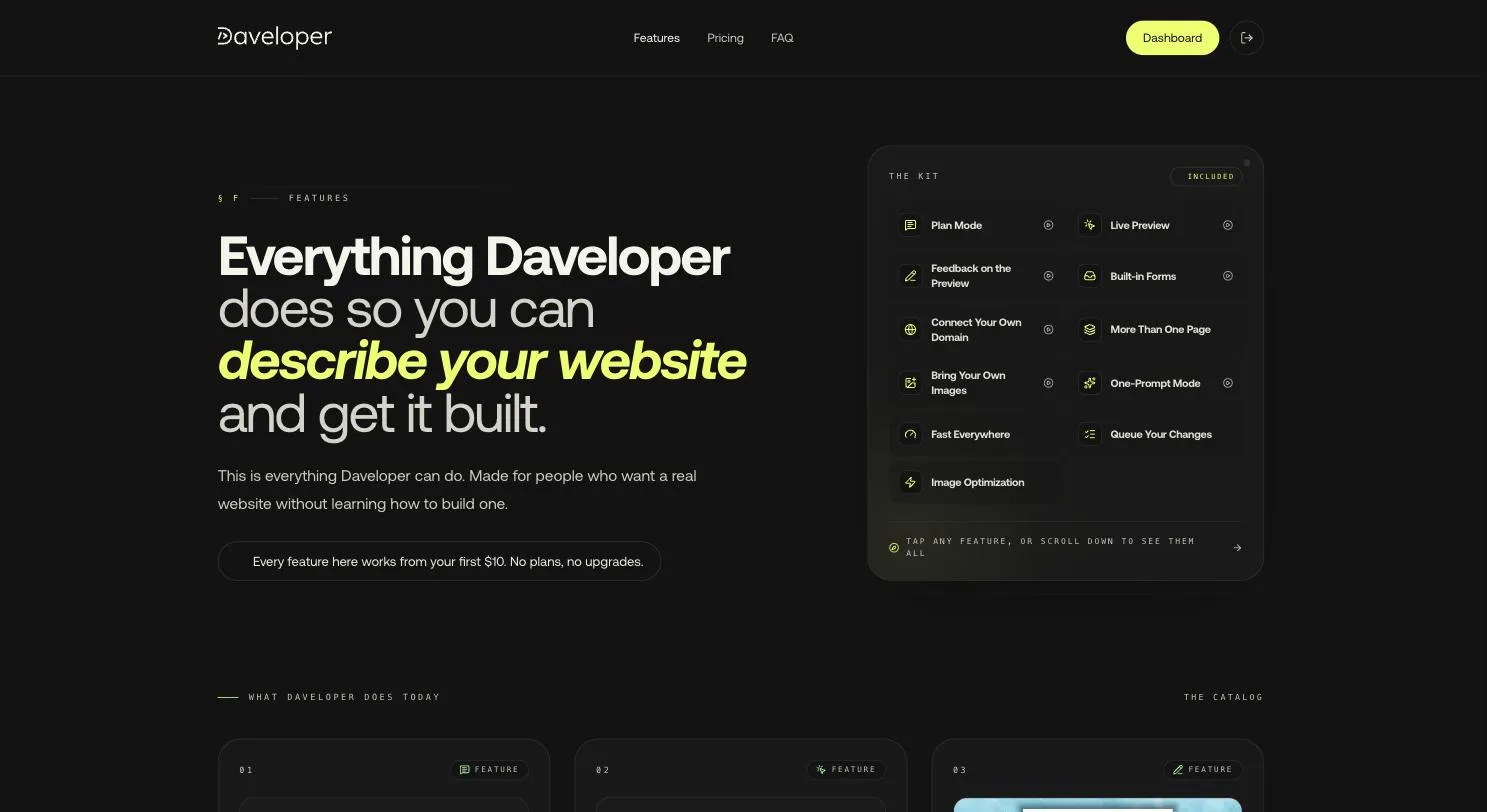1487x812 pixels.
Task: Click the 'Queue Your Changes' label
Action: click(1161, 434)
